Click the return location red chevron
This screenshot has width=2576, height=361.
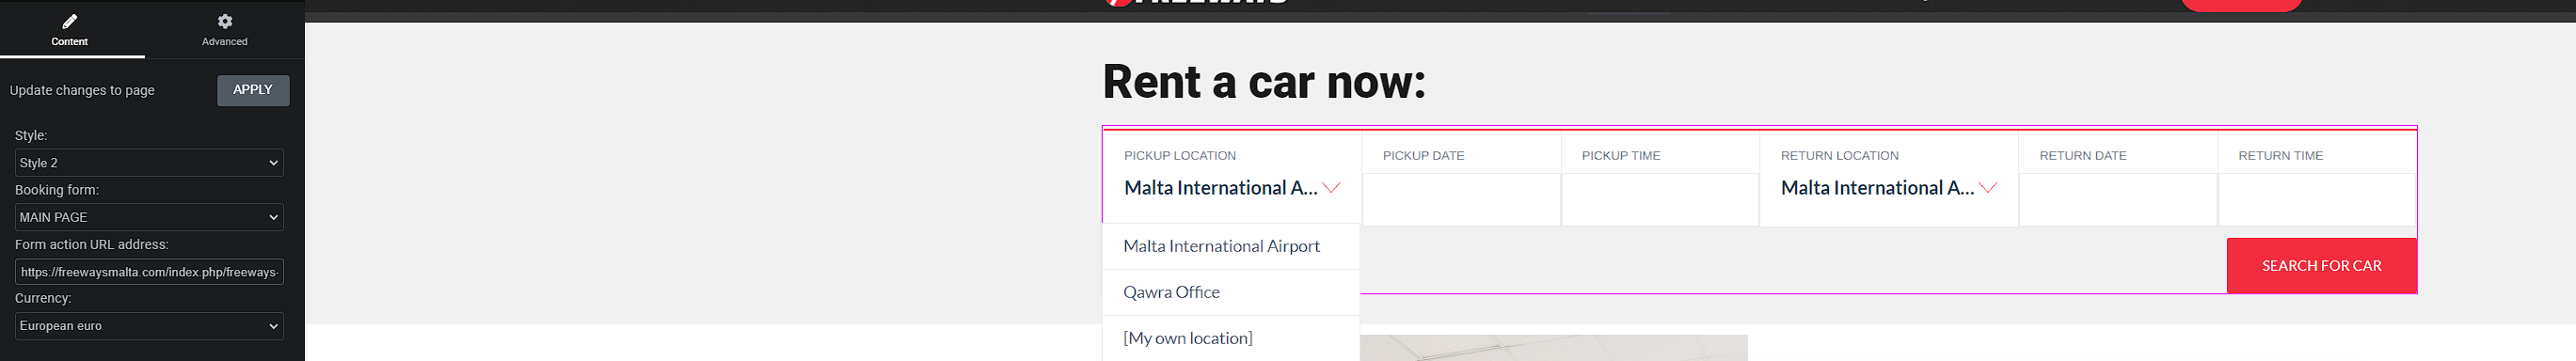pos(1988,187)
